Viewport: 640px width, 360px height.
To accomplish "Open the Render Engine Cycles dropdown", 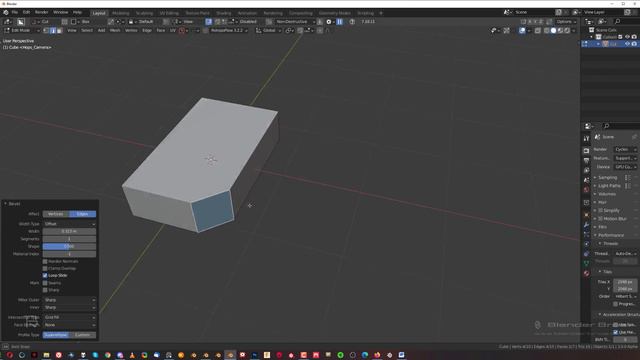I will pos(626,149).
